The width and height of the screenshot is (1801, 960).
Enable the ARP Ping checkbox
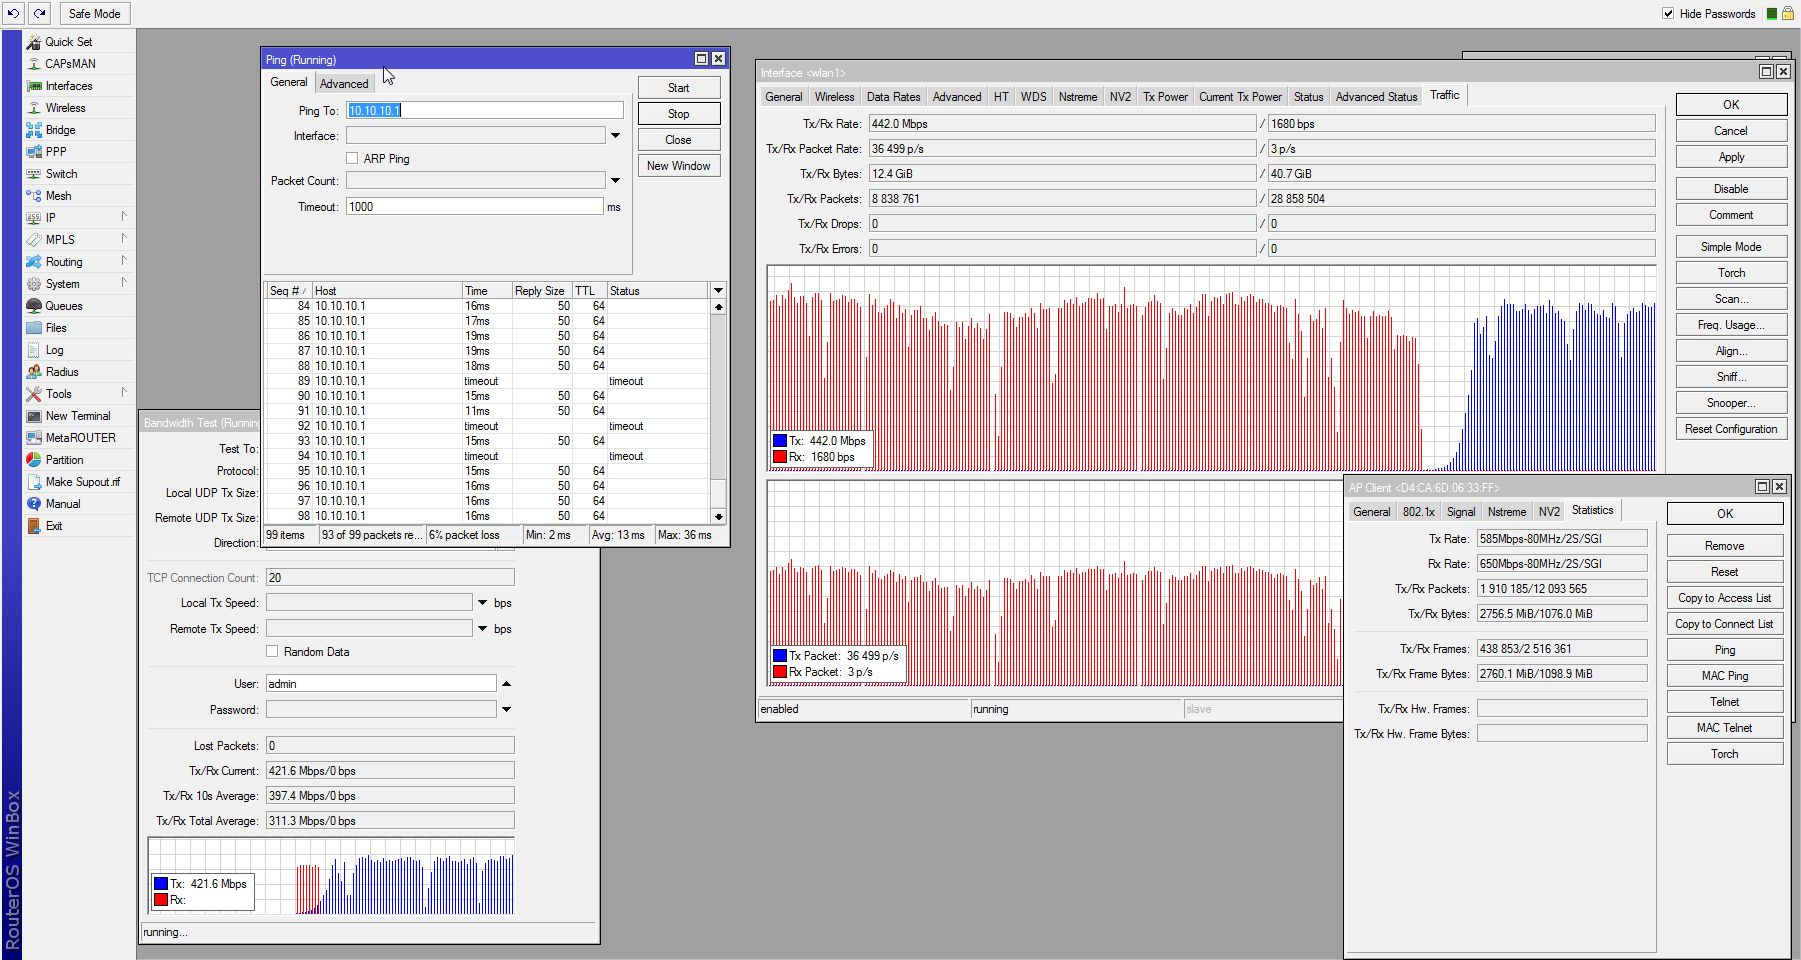pos(352,159)
